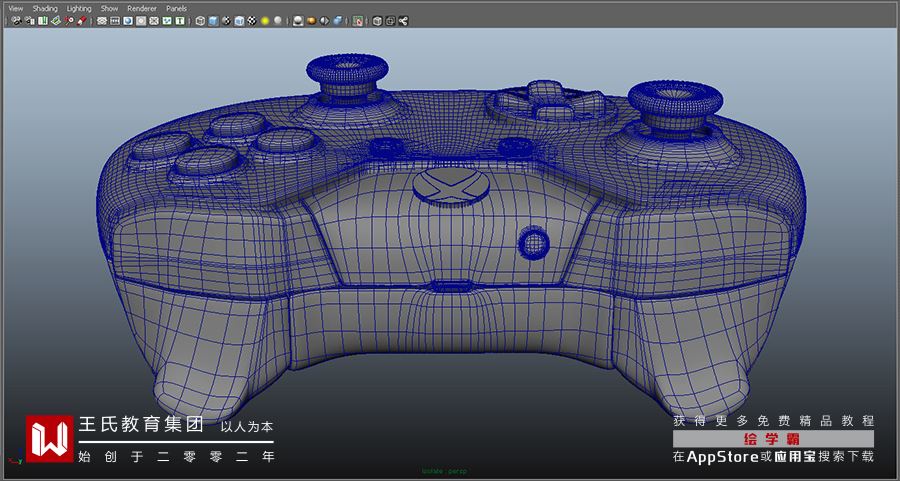Click the Screen Space Ambient Occlusion icon

[298, 21]
